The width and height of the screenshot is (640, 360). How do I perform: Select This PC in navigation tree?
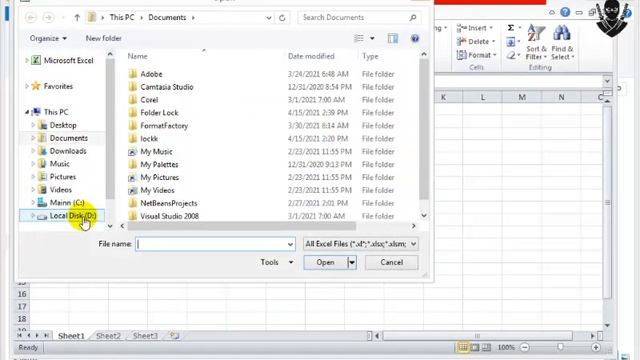tap(56, 112)
